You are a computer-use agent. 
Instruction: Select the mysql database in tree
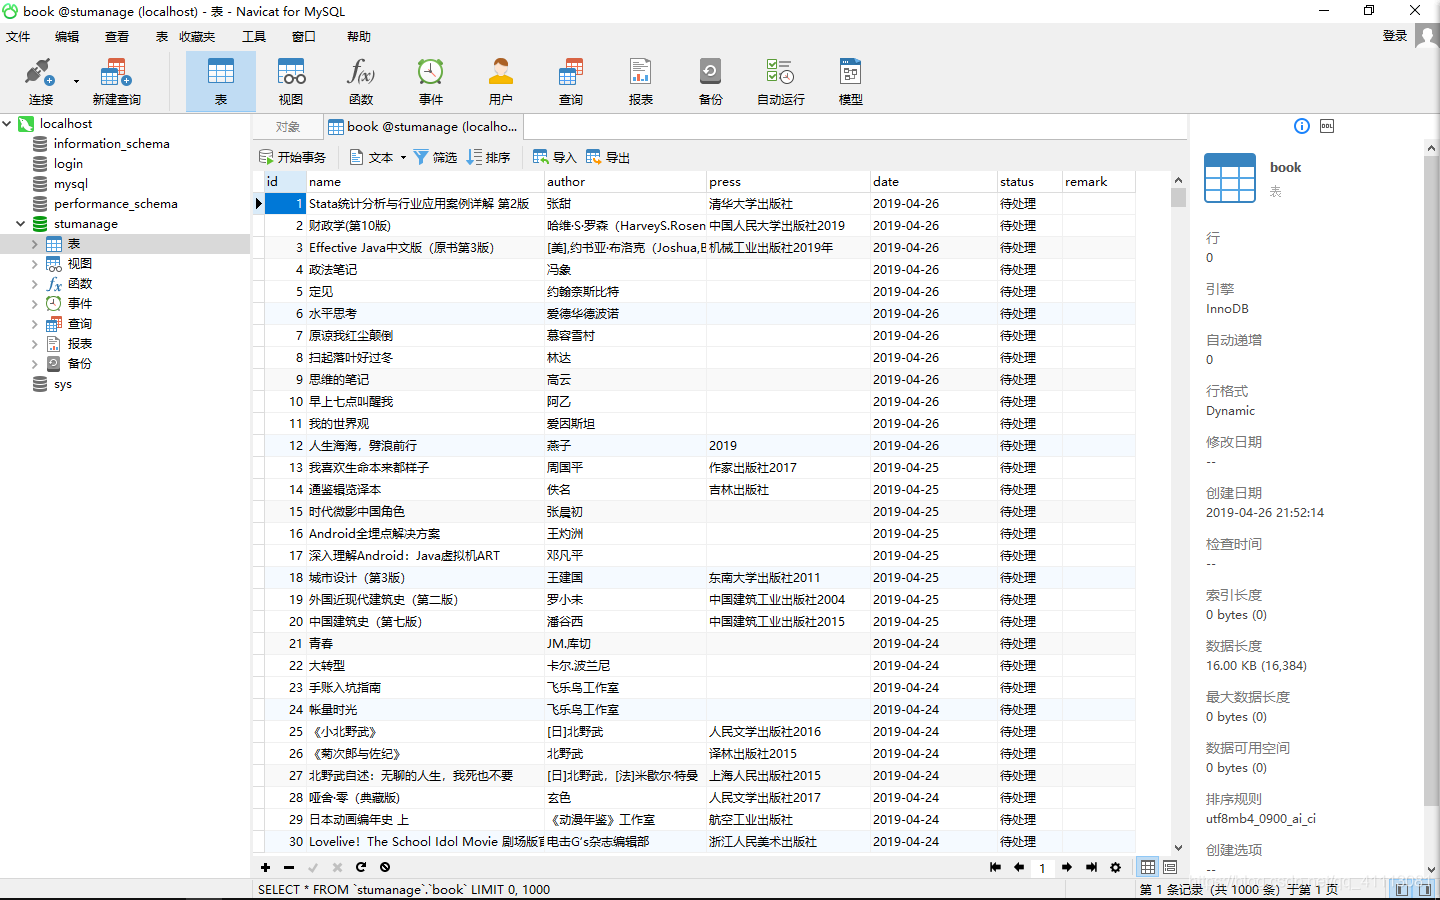[71, 184]
